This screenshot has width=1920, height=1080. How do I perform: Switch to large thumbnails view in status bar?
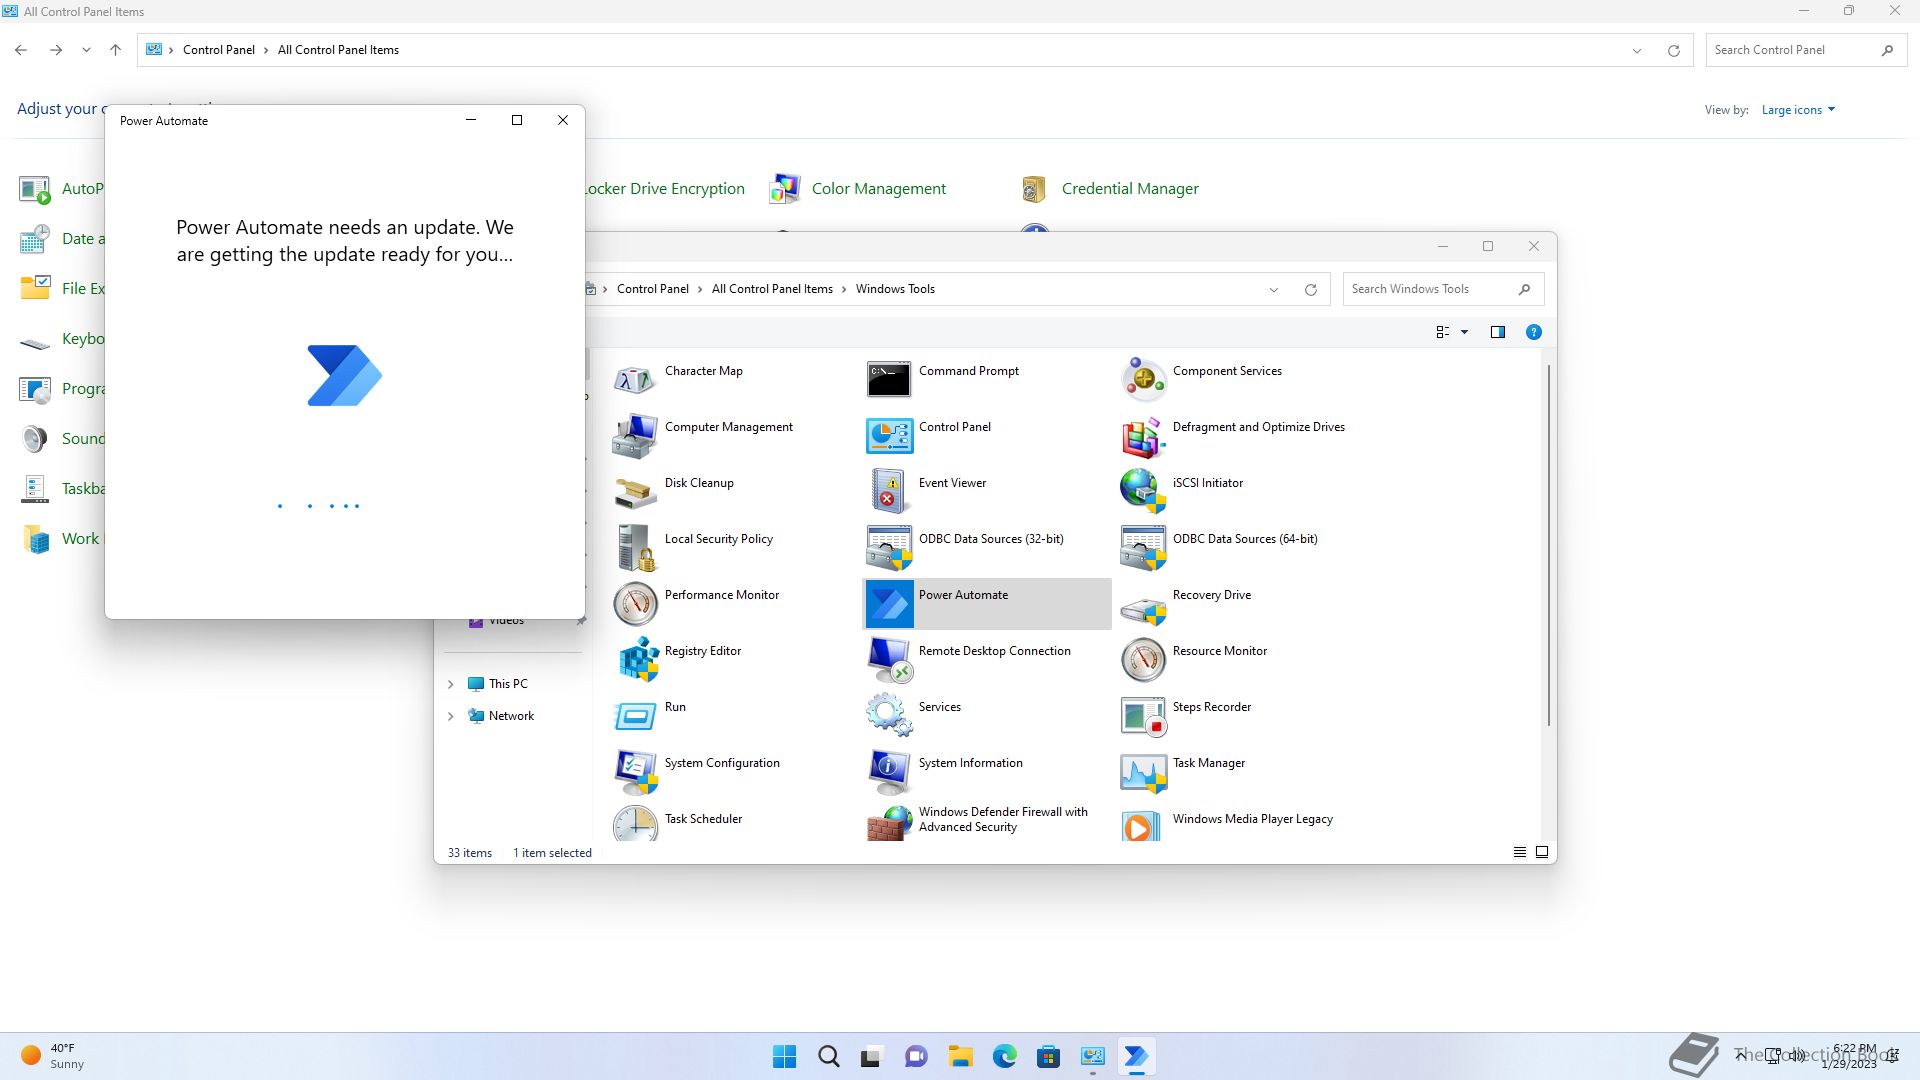tap(1541, 852)
